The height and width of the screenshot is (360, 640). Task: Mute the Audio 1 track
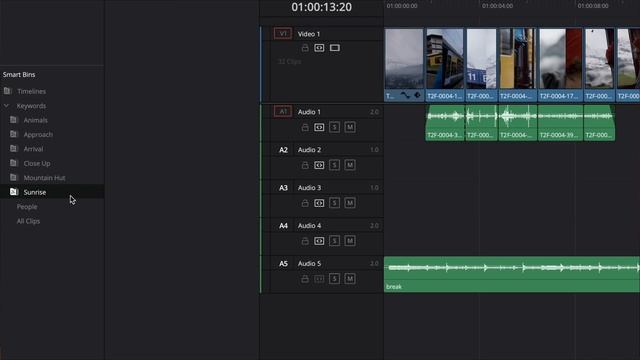[x=350, y=127]
